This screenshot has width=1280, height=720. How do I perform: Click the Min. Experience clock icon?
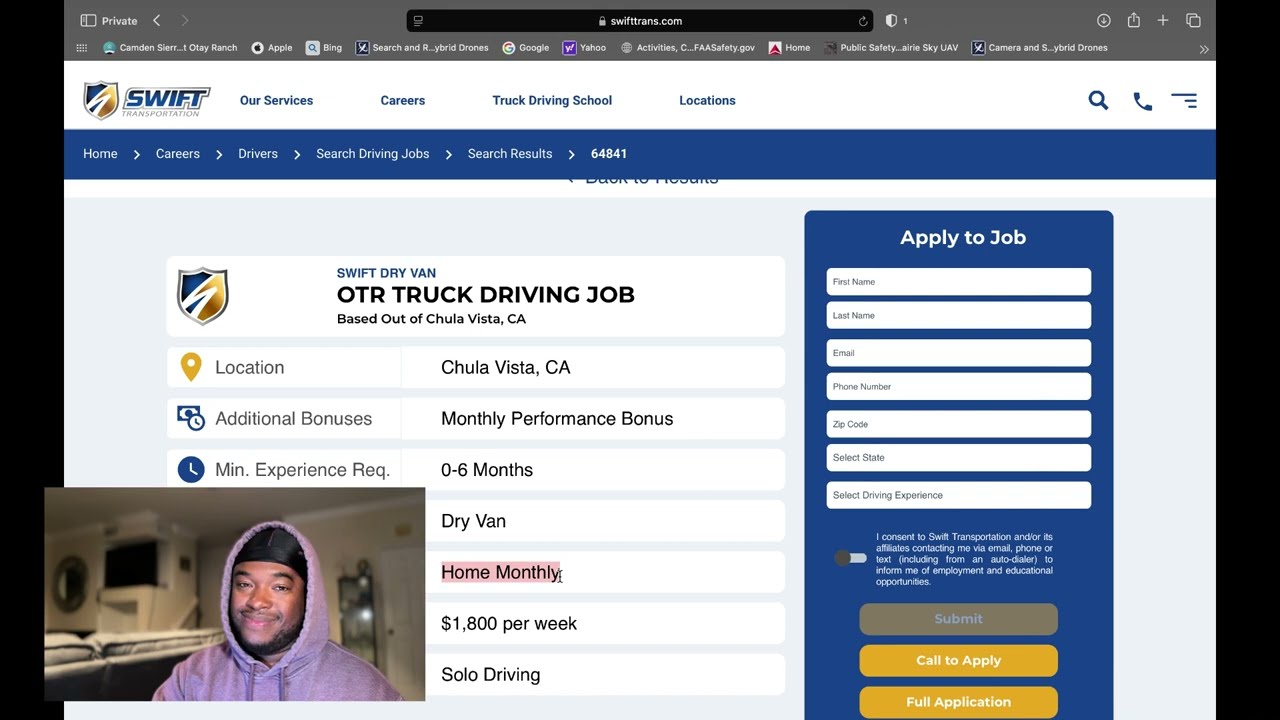point(191,470)
